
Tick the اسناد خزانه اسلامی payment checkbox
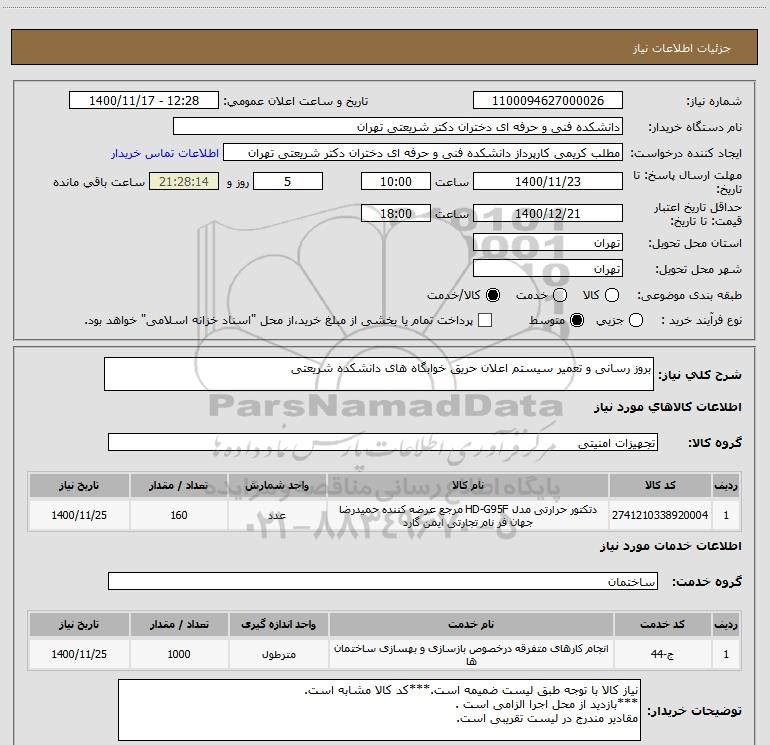[485, 320]
